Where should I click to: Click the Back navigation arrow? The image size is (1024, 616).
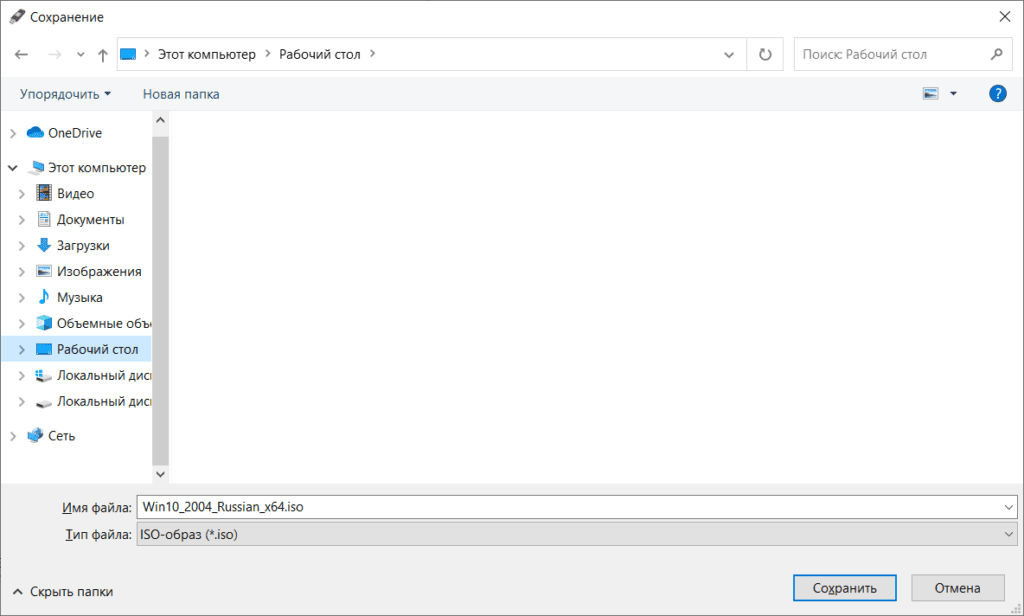click(x=22, y=54)
